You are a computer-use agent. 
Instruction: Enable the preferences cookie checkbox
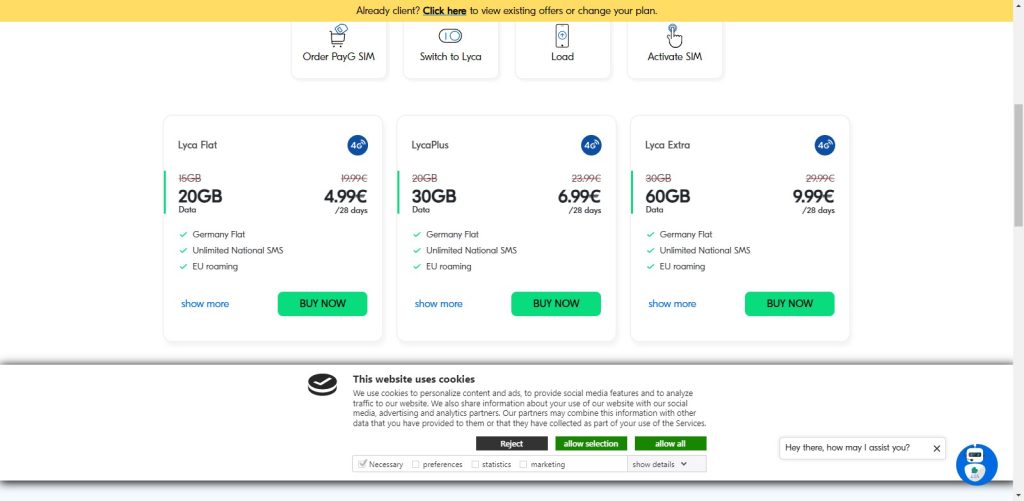tap(416, 464)
